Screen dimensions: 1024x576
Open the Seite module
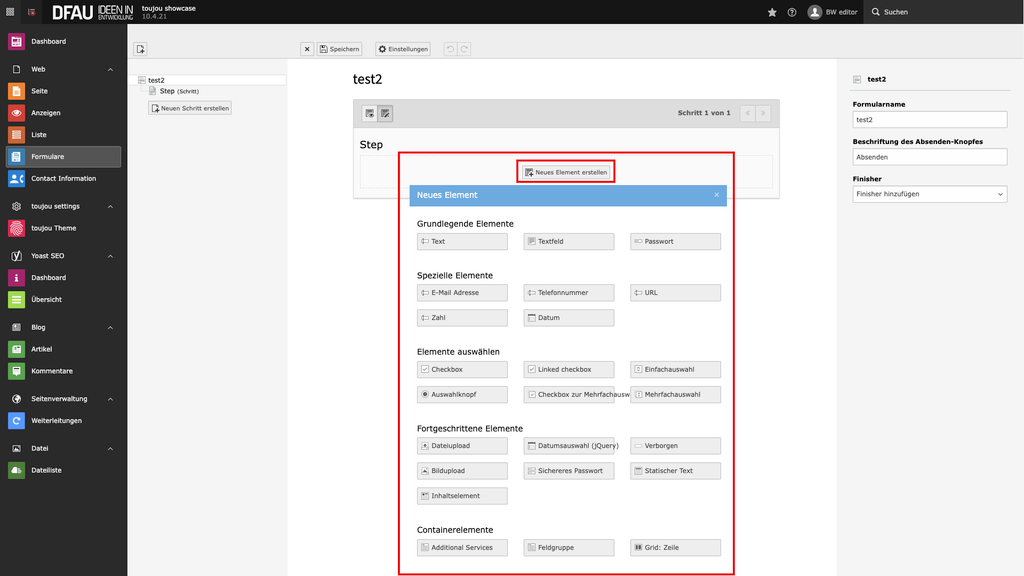click(63, 91)
